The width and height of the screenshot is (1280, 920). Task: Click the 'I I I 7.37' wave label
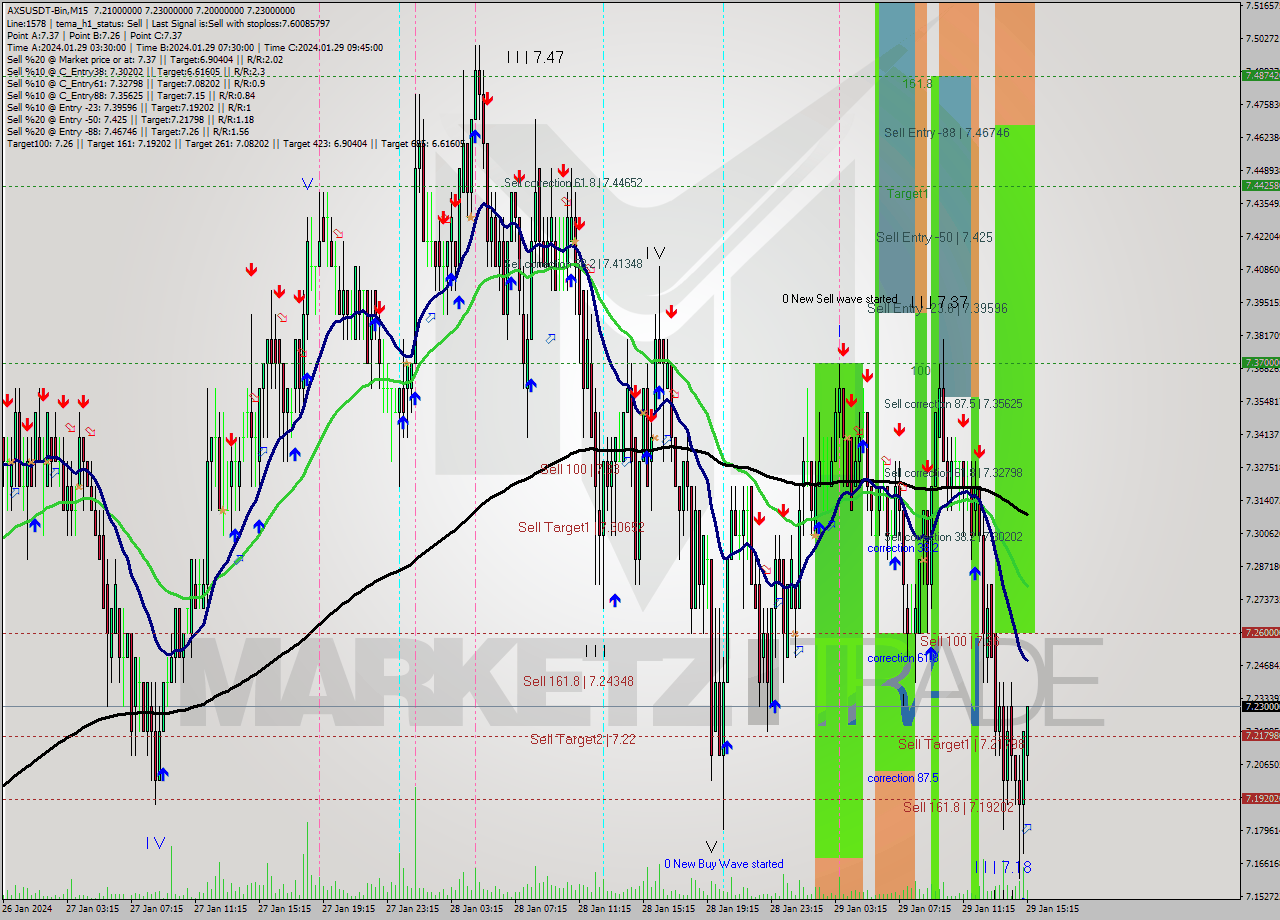(939, 301)
